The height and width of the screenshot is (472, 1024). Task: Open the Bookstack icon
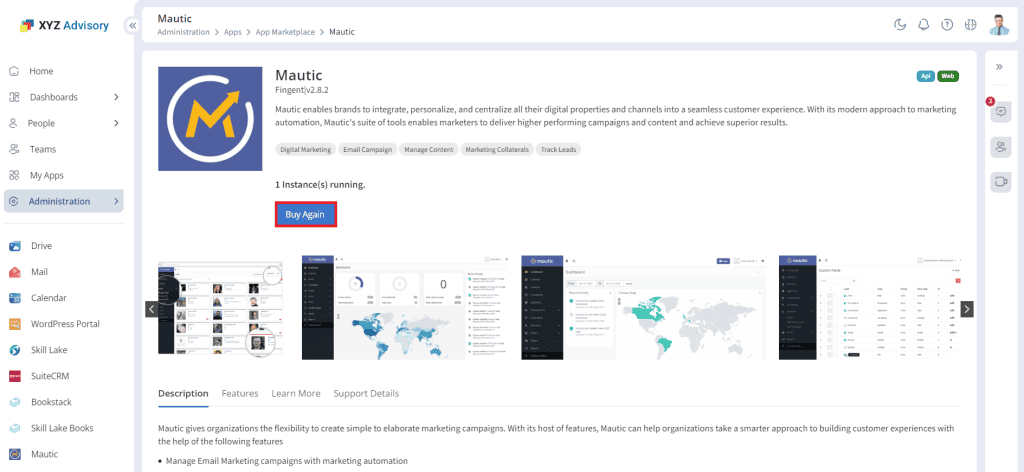tap(16, 403)
